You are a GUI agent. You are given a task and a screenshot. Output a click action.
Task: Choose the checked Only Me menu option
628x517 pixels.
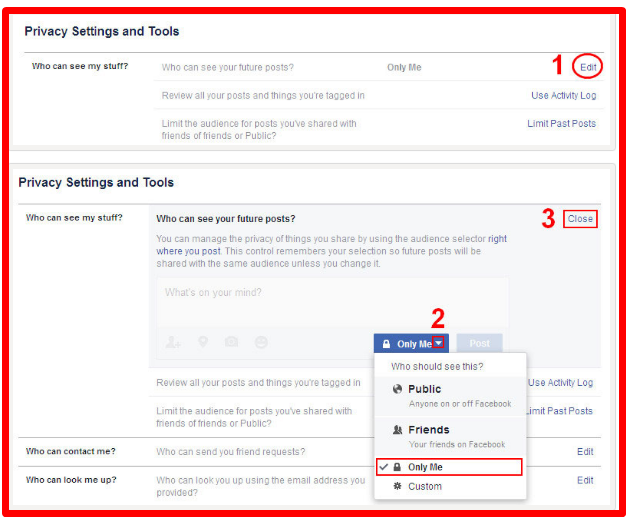coord(449,467)
